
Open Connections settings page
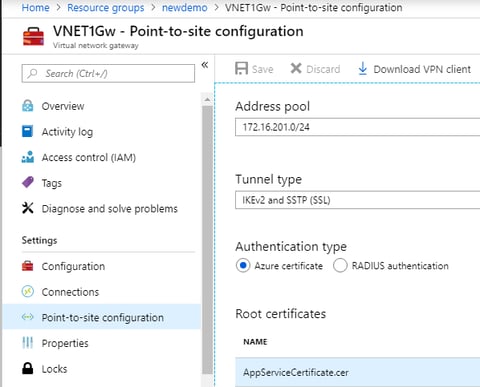pos(70,292)
